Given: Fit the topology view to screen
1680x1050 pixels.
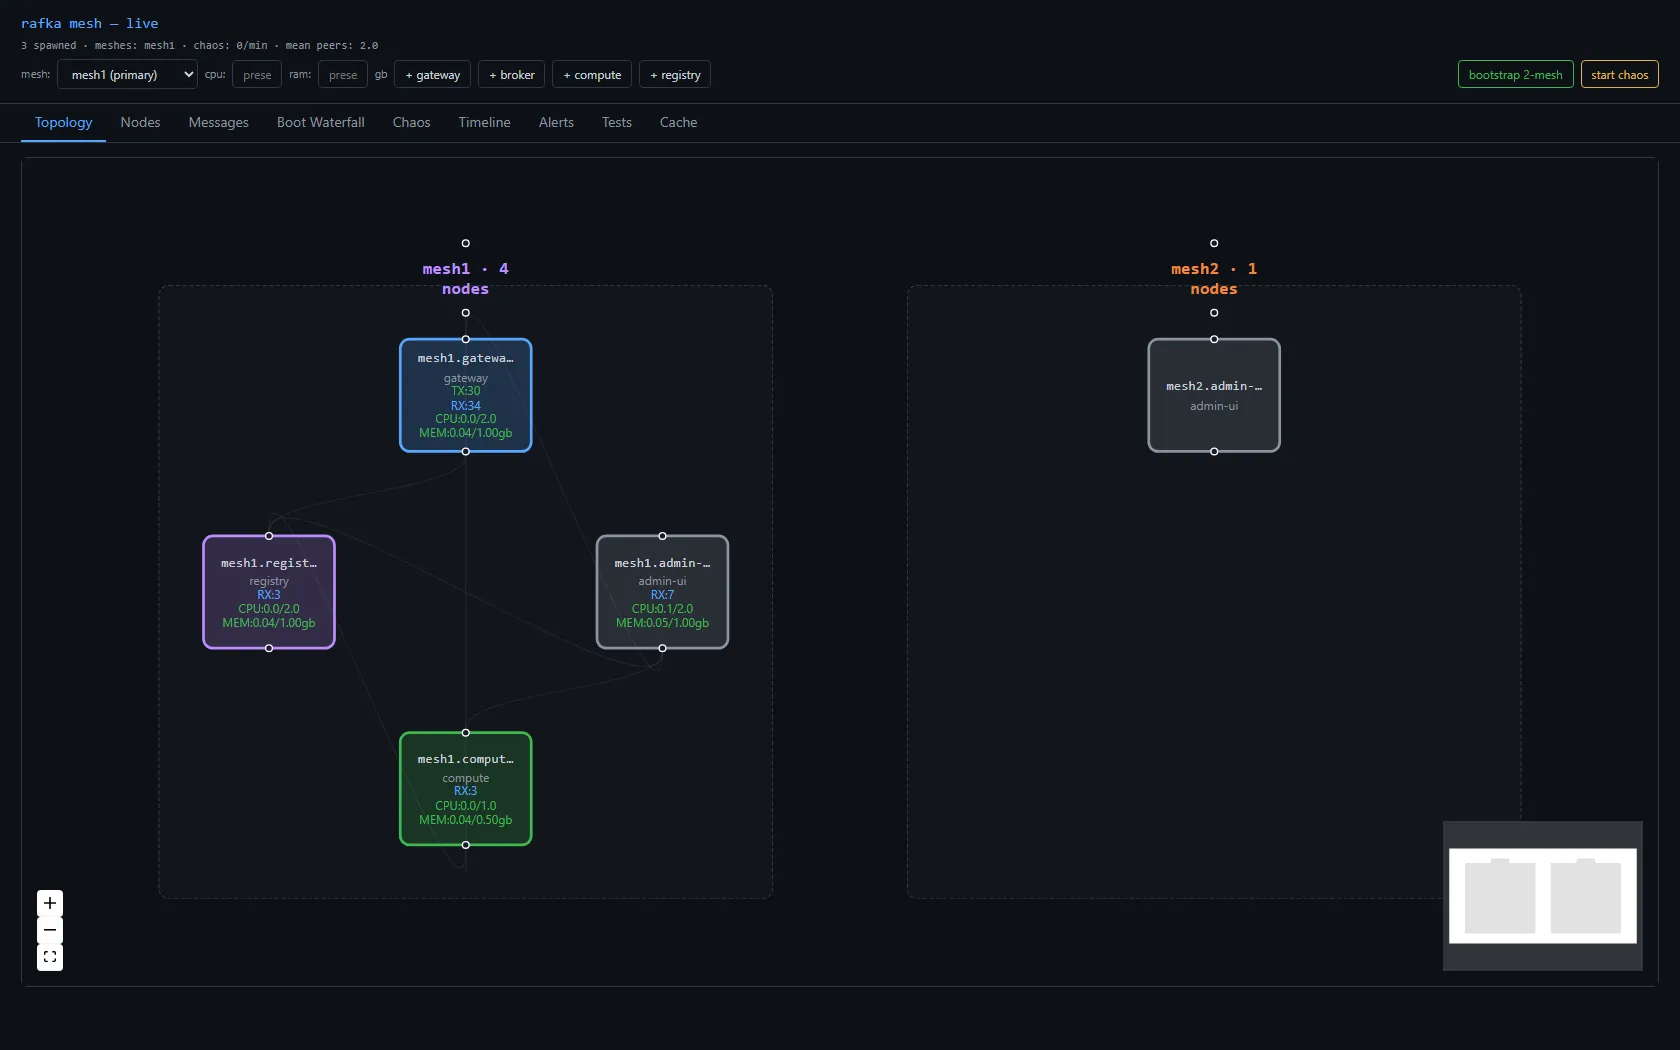Looking at the screenshot, I should click(x=50, y=957).
